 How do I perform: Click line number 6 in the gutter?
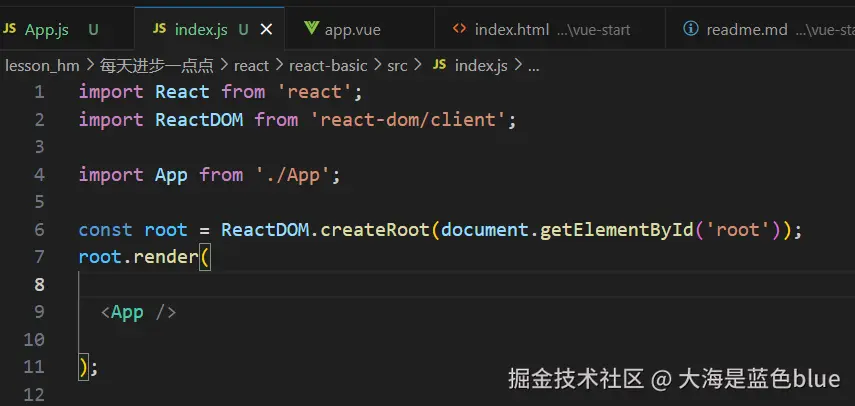[x=39, y=229]
